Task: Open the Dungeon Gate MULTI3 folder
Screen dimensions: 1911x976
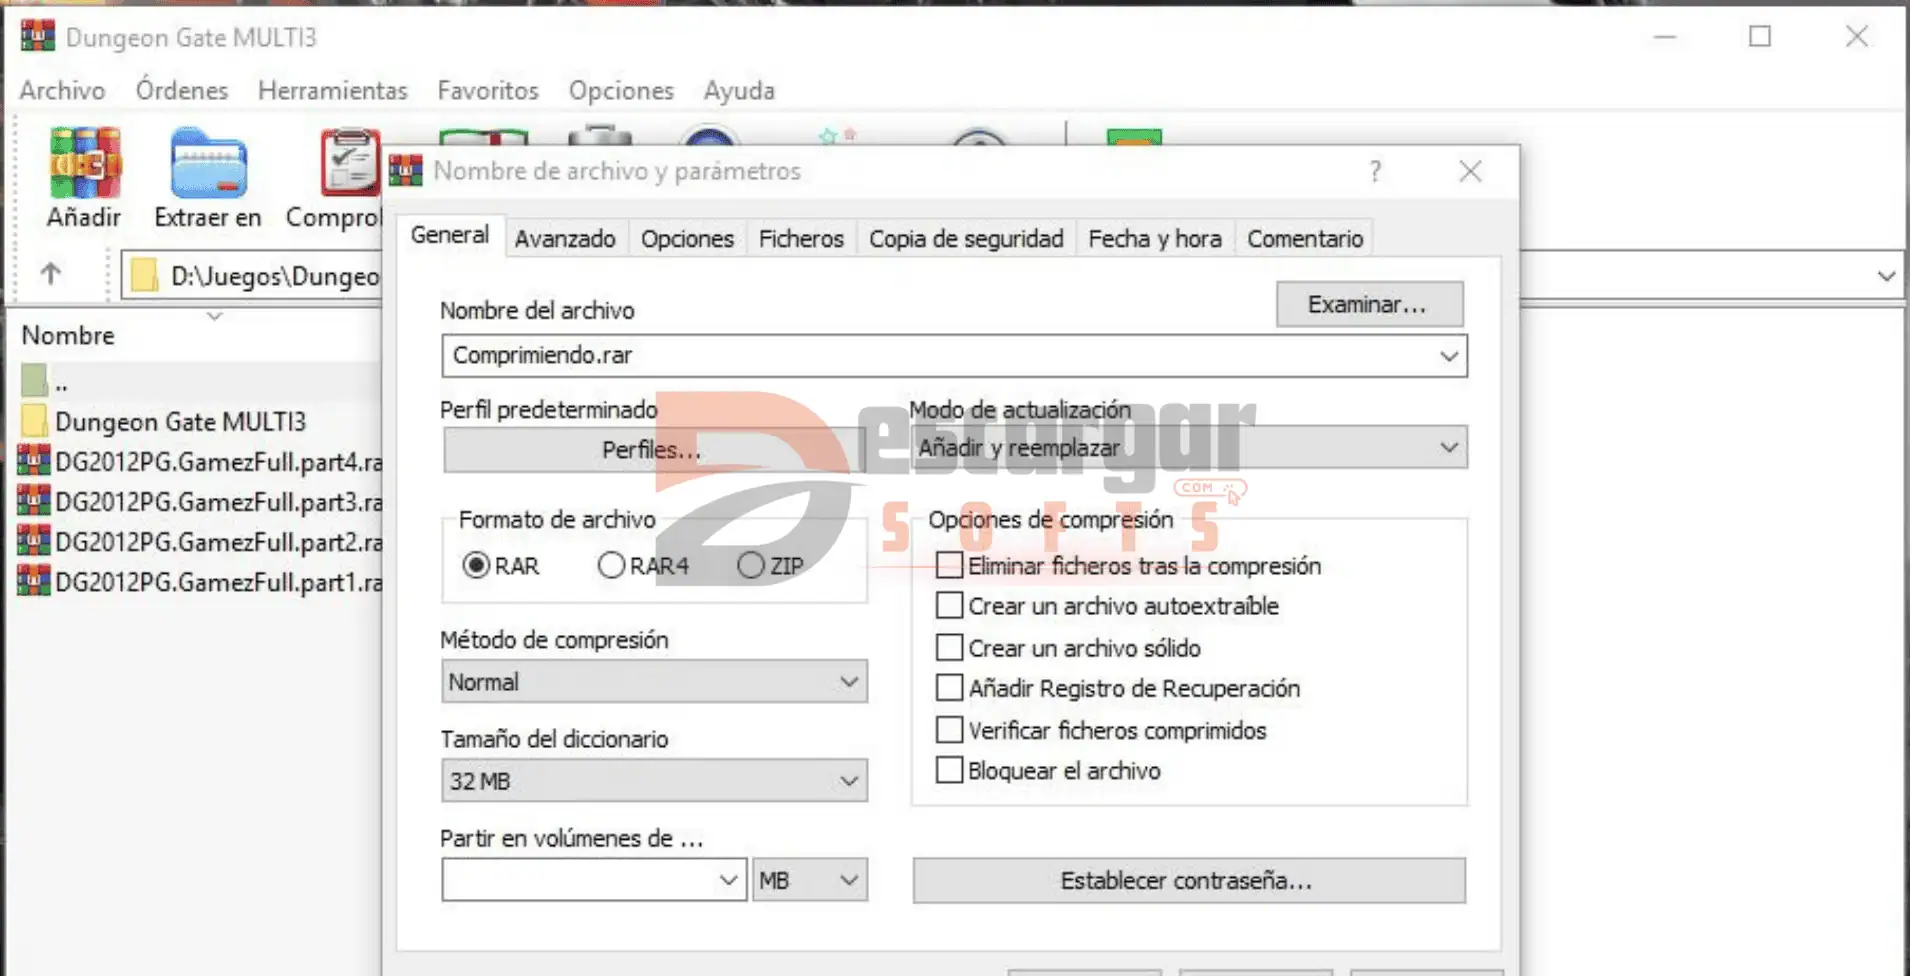Action: pyautogui.click(x=180, y=422)
